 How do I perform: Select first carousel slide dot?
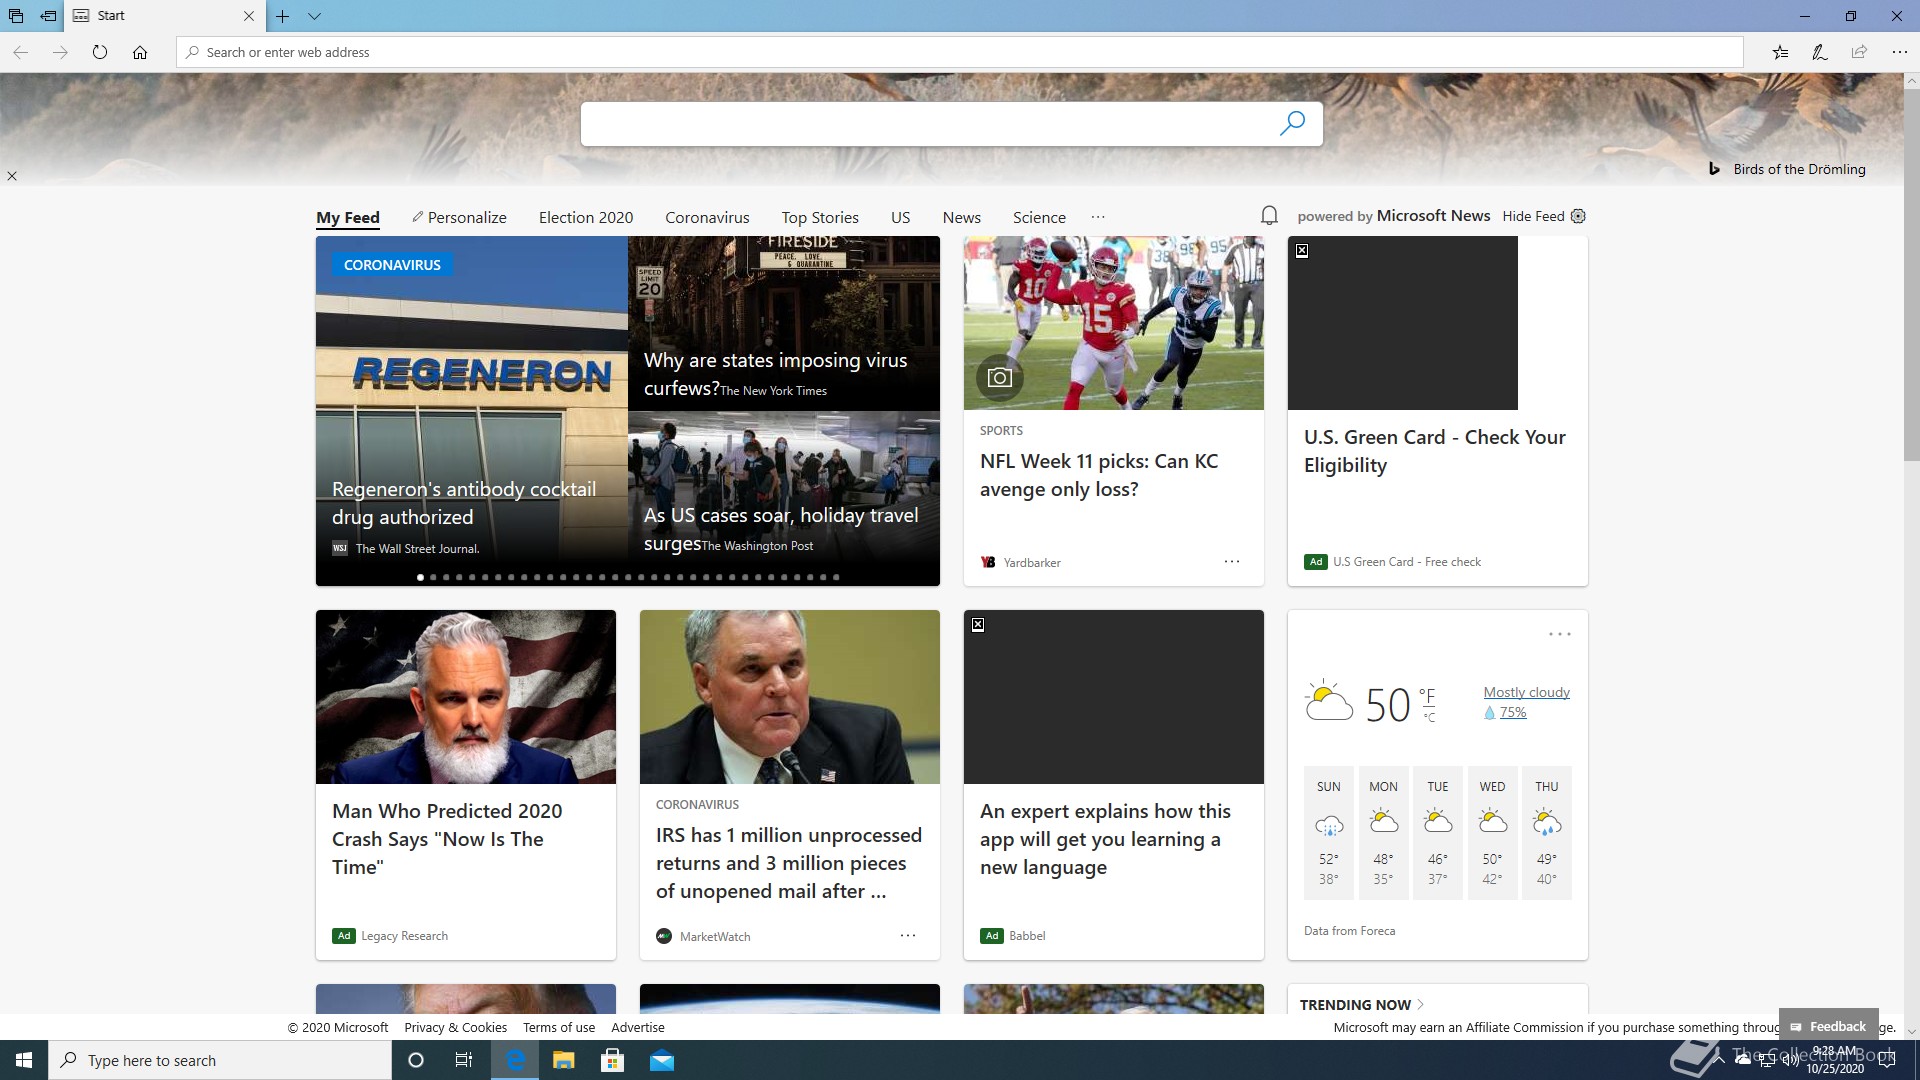tap(420, 577)
